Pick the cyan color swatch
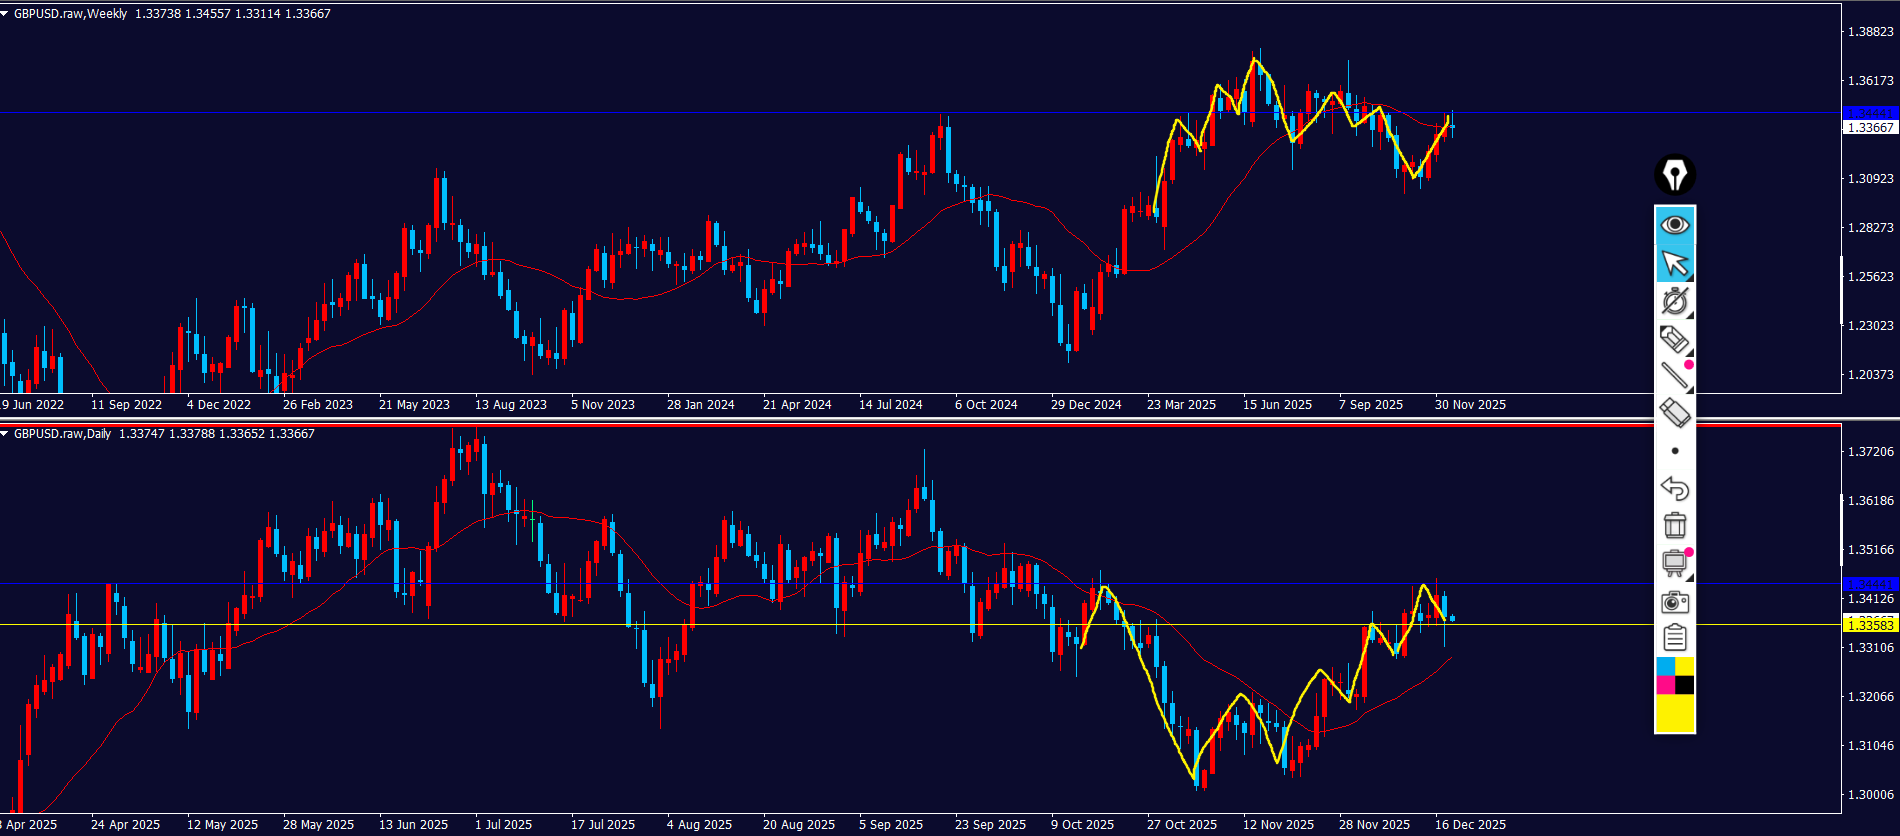 coord(1665,666)
